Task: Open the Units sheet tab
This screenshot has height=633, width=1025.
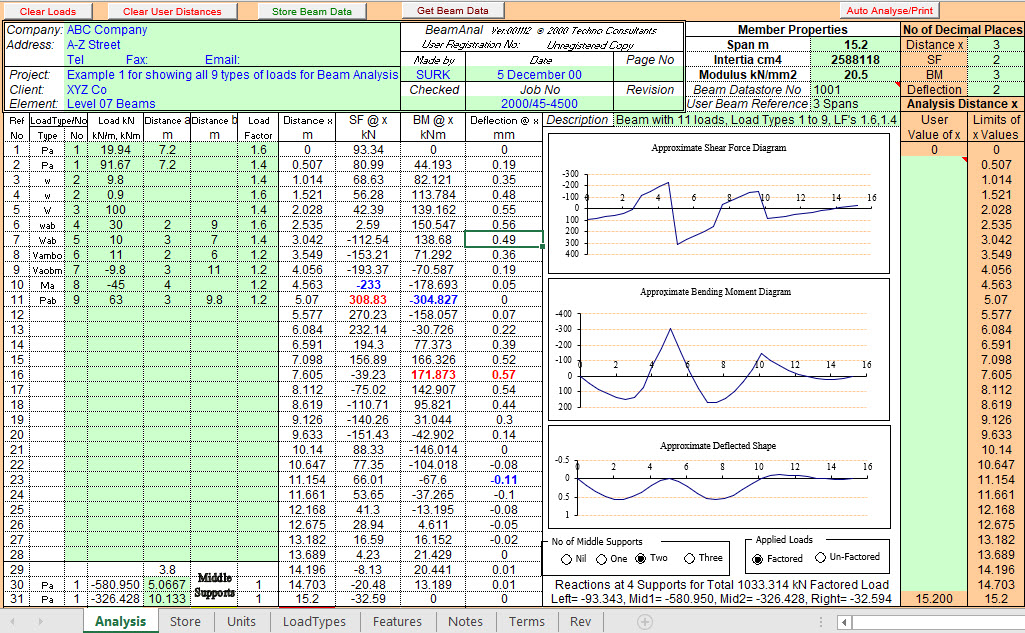Action: (x=240, y=621)
